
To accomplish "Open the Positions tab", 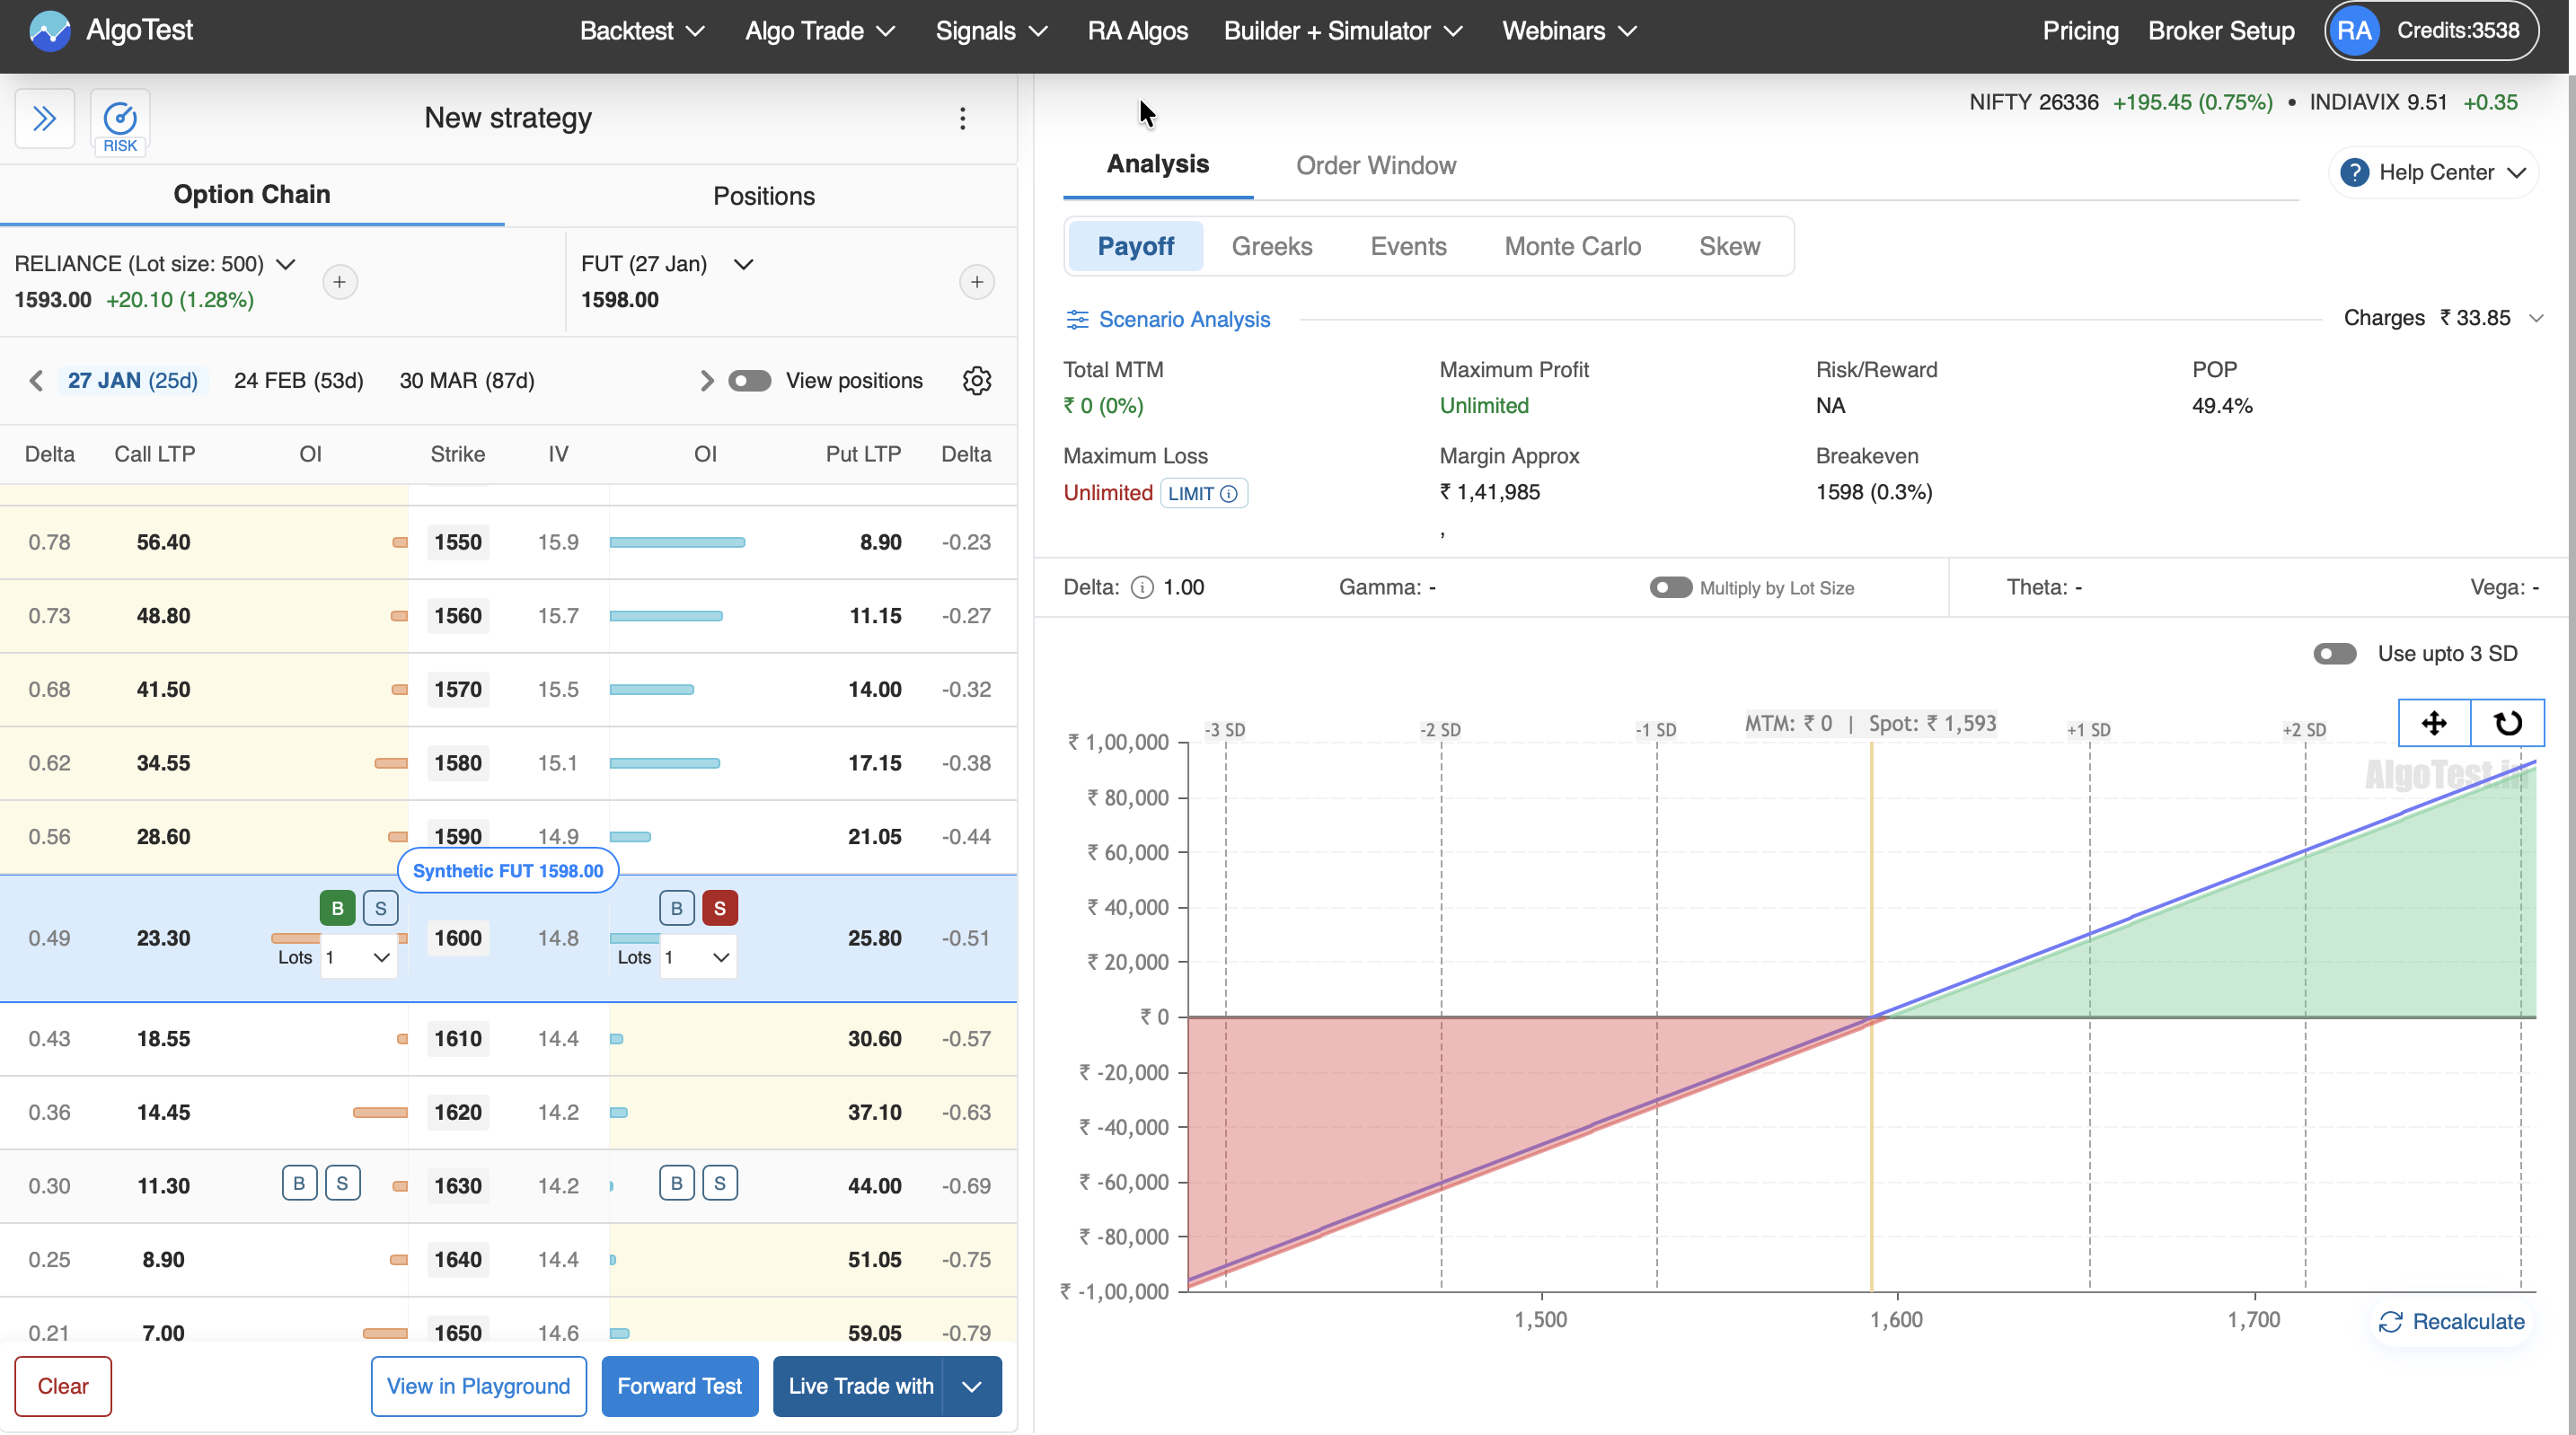I will (763, 196).
